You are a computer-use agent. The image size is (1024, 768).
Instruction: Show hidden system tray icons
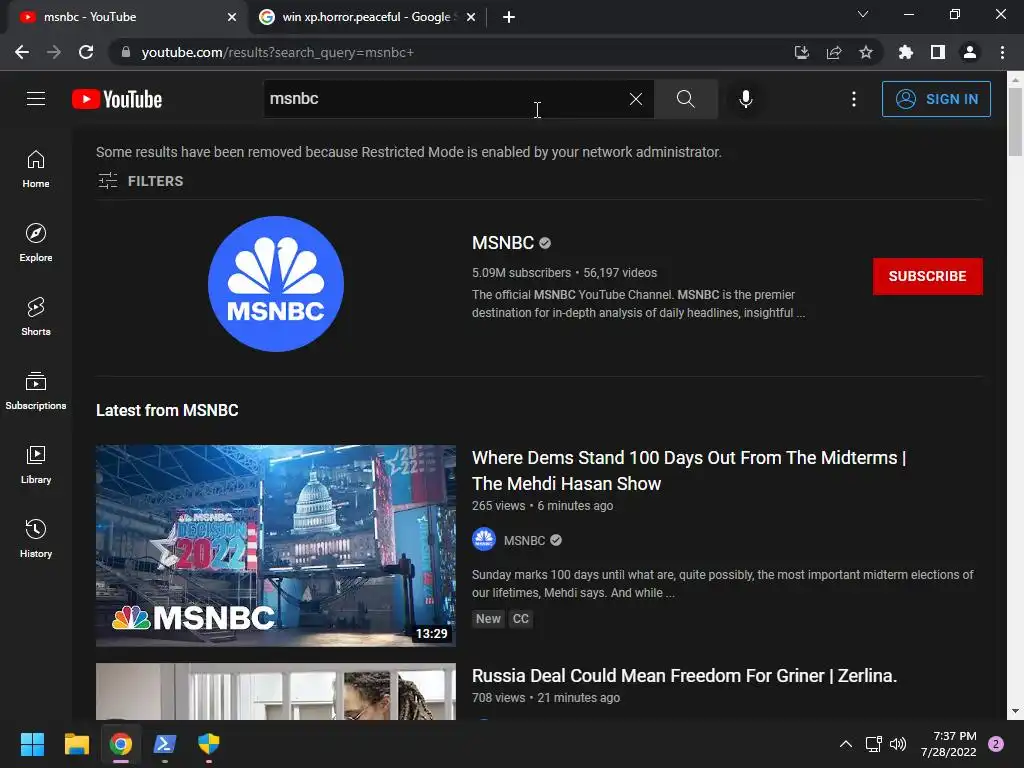coord(846,744)
